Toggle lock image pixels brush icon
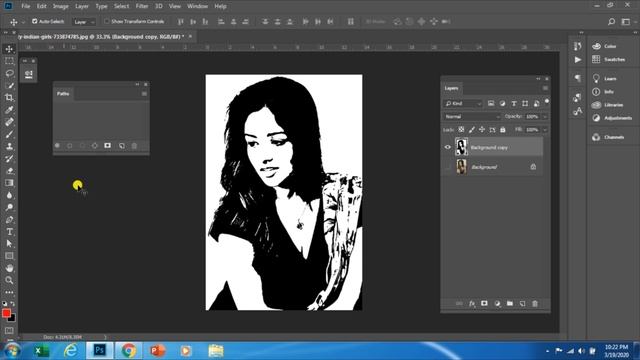640x360 pixels. [471, 130]
